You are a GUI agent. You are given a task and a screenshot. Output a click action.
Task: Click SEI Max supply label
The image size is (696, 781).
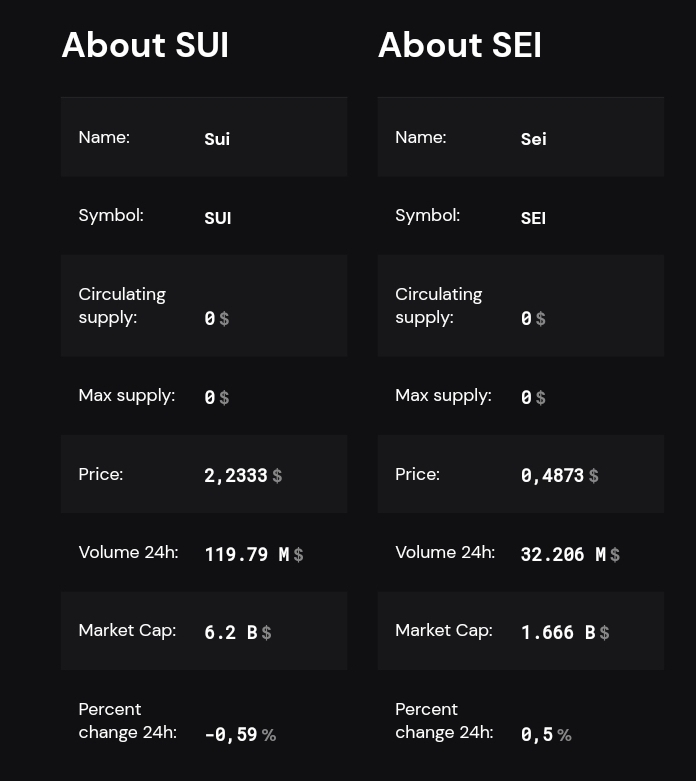443,395
